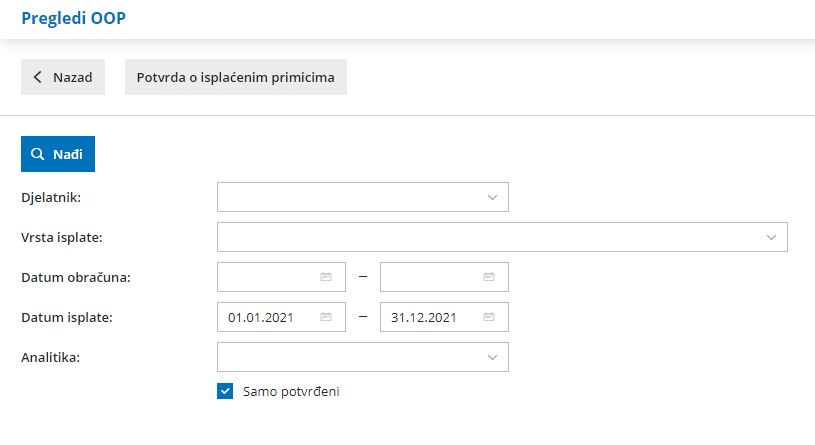Click the Pregledi OOP page title

point(74,18)
